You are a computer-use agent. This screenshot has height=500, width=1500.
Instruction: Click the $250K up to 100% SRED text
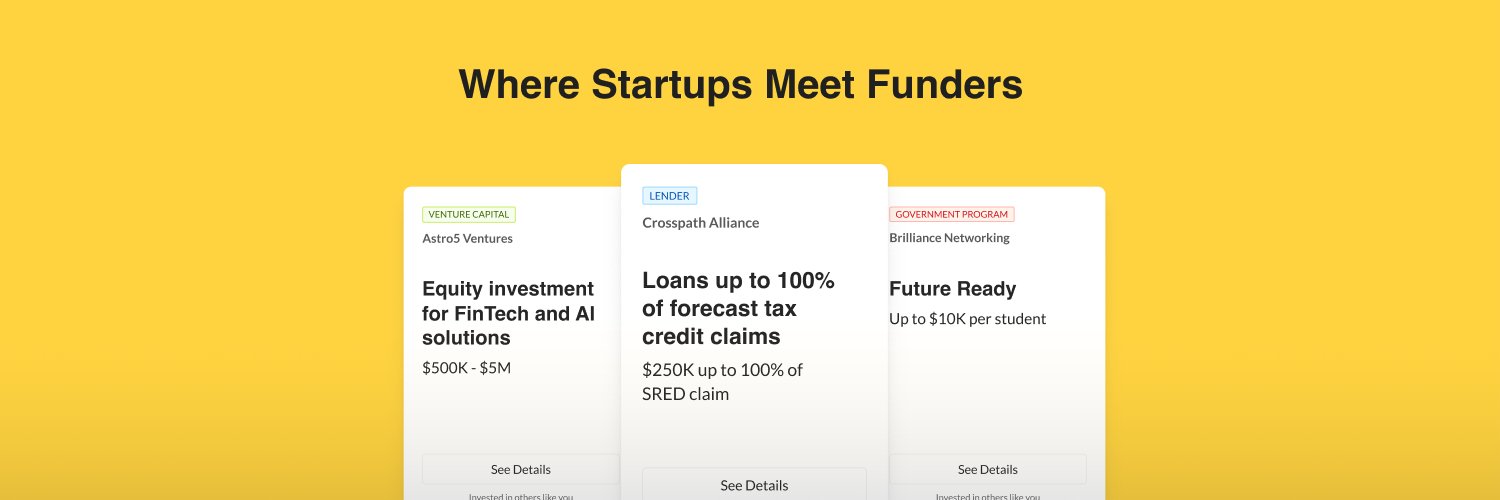(722, 381)
